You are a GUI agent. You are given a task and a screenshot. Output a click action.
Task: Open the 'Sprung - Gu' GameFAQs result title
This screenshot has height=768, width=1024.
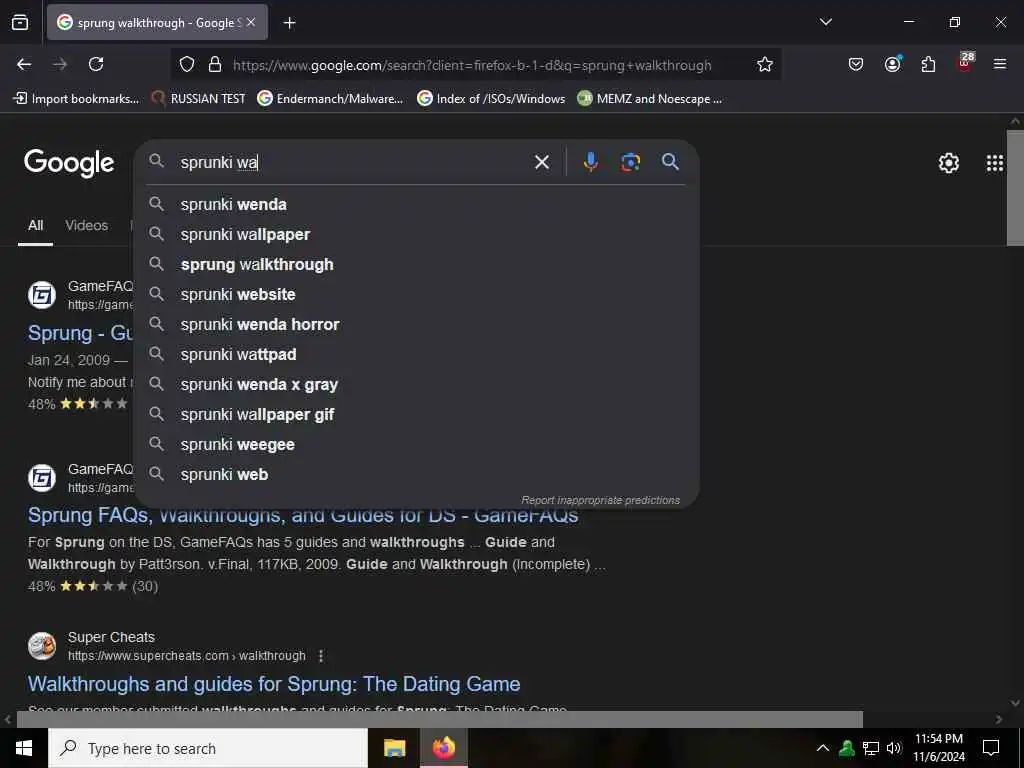pyautogui.click(x=80, y=333)
